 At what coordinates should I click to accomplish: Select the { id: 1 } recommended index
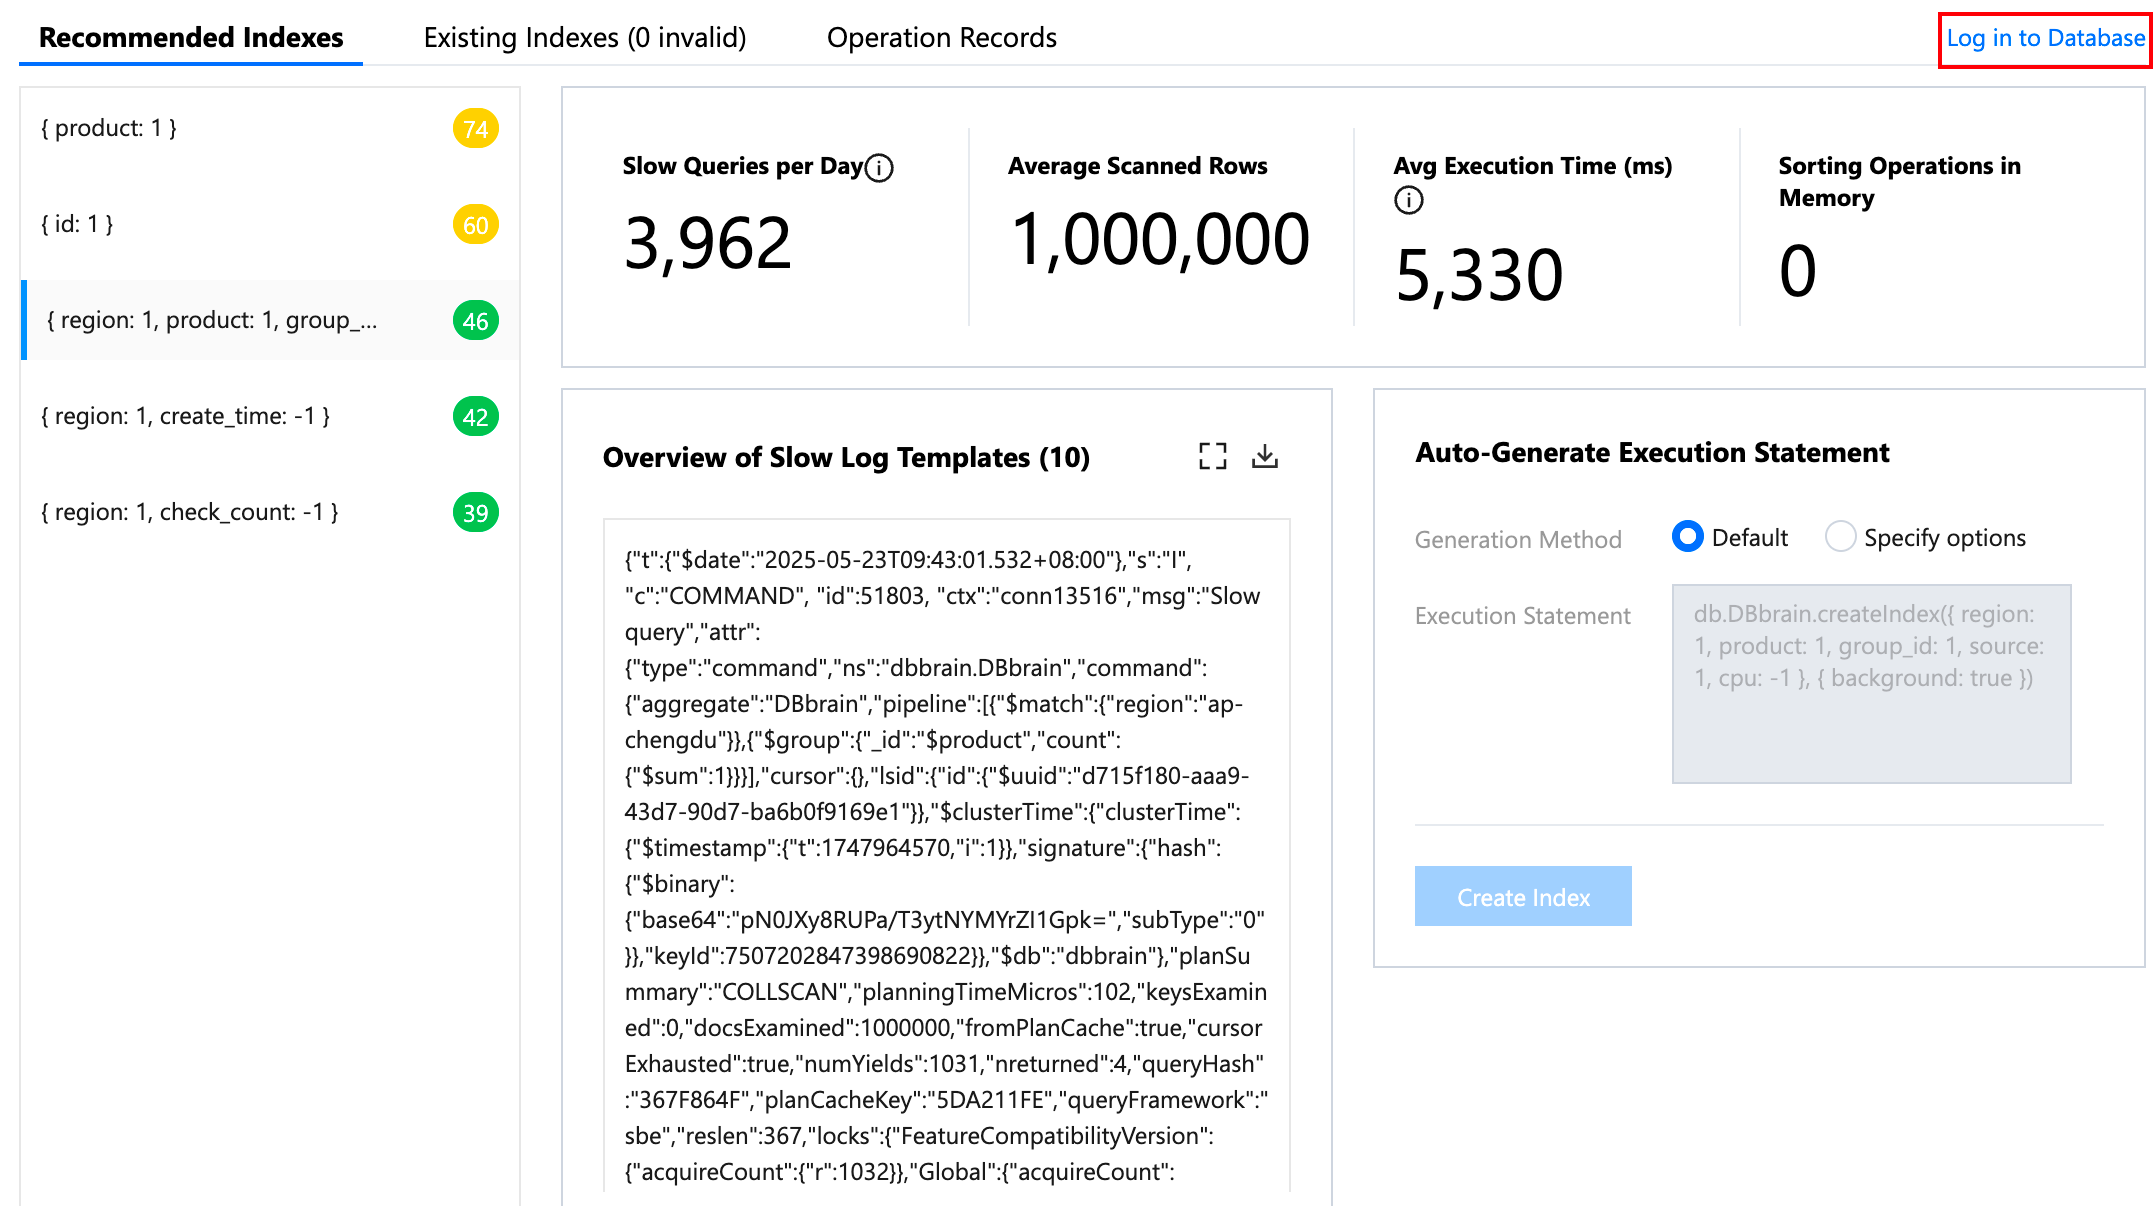coord(77,224)
